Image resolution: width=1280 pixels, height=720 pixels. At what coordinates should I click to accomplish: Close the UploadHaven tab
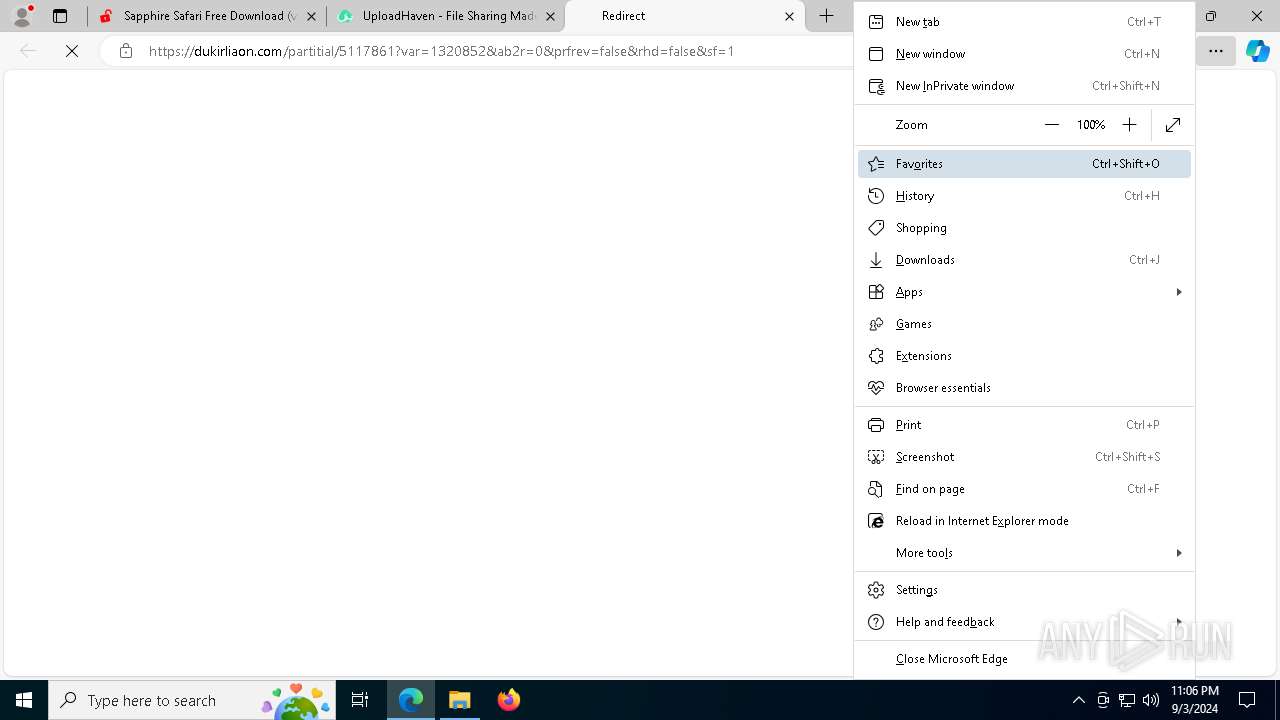tap(550, 16)
